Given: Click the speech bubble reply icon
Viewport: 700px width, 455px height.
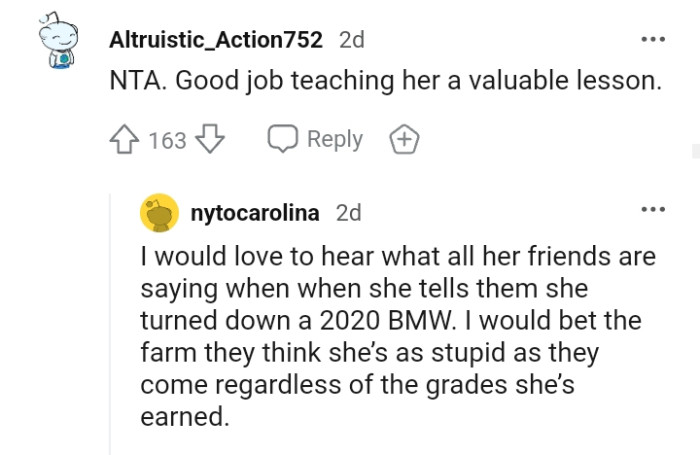Looking at the screenshot, I should 282,140.
